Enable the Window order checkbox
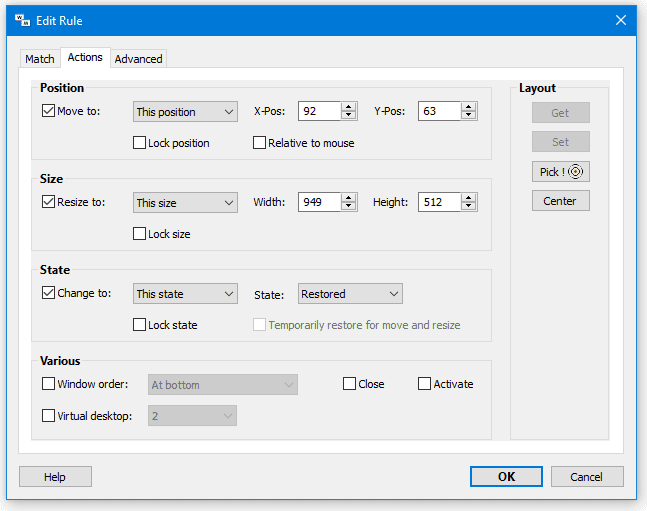The width and height of the screenshot is (647, 511). click(x=49, y=384)
